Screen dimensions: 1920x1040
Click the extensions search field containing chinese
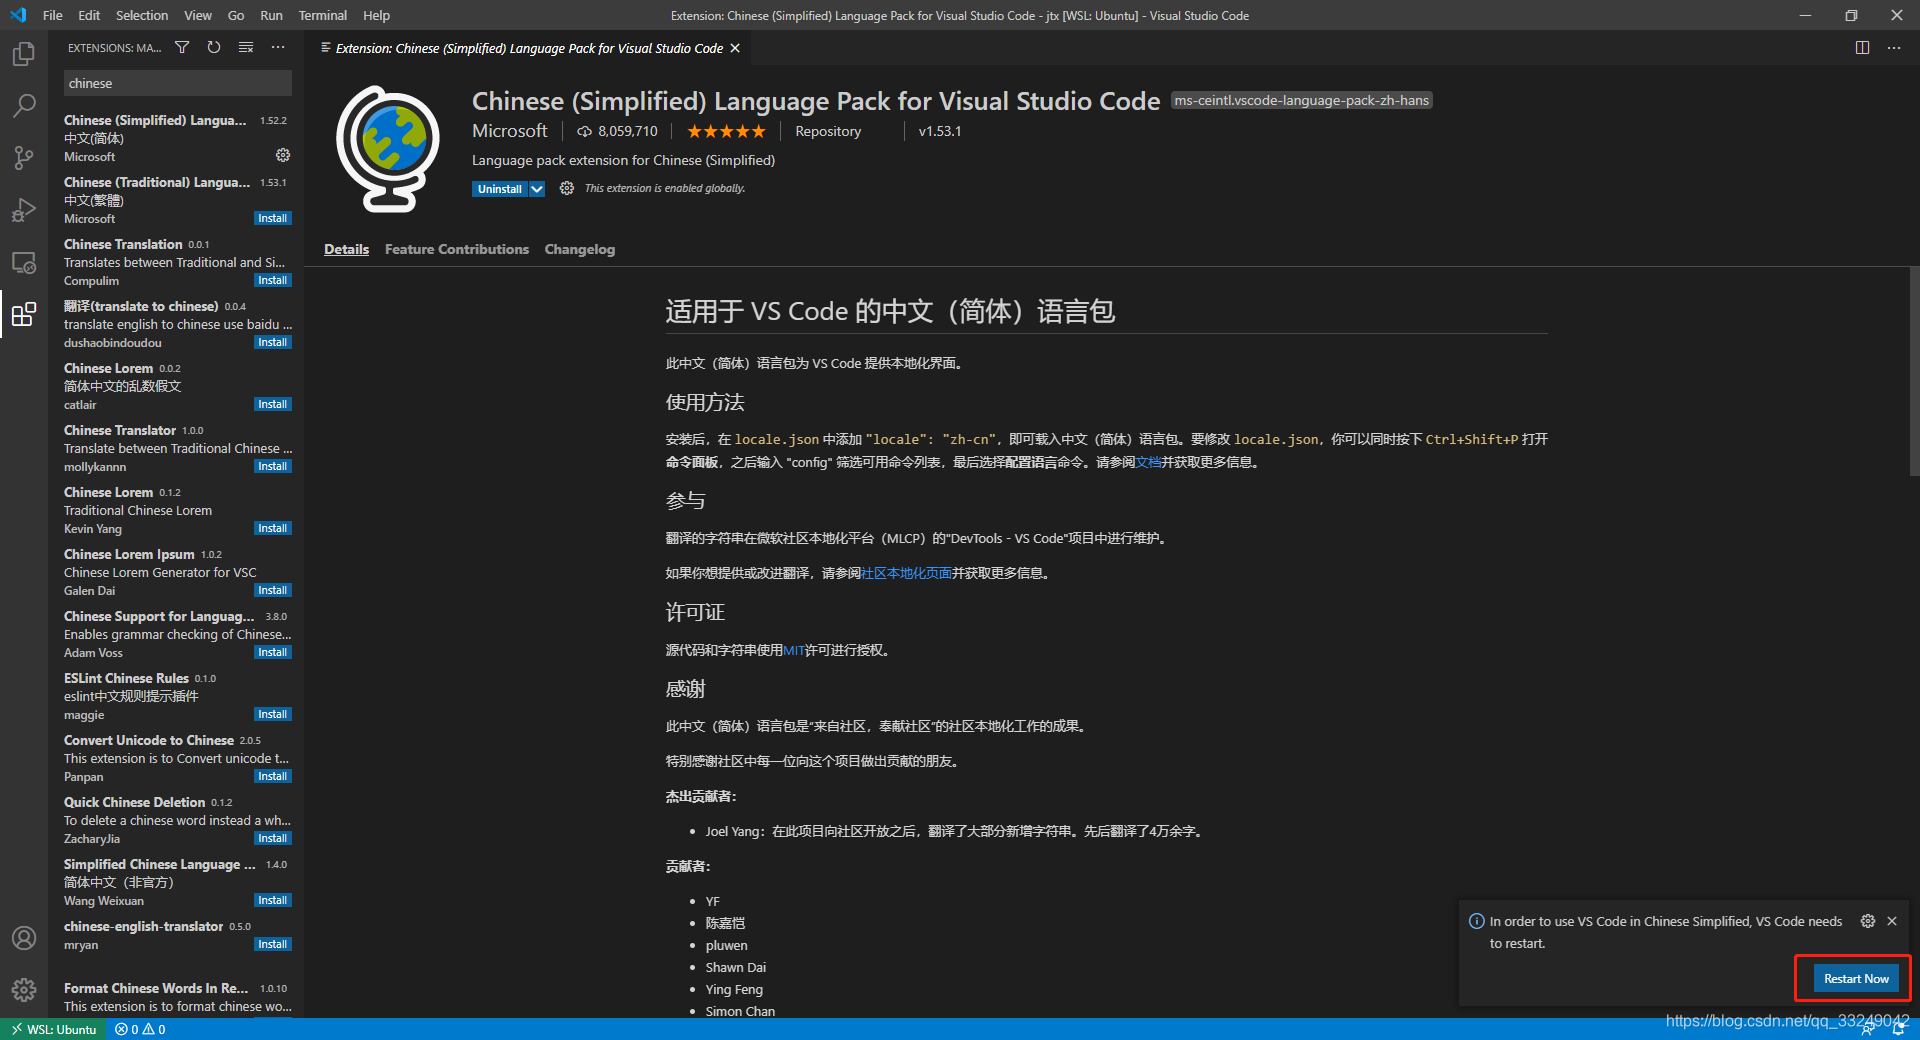click(x=178, y=83)
